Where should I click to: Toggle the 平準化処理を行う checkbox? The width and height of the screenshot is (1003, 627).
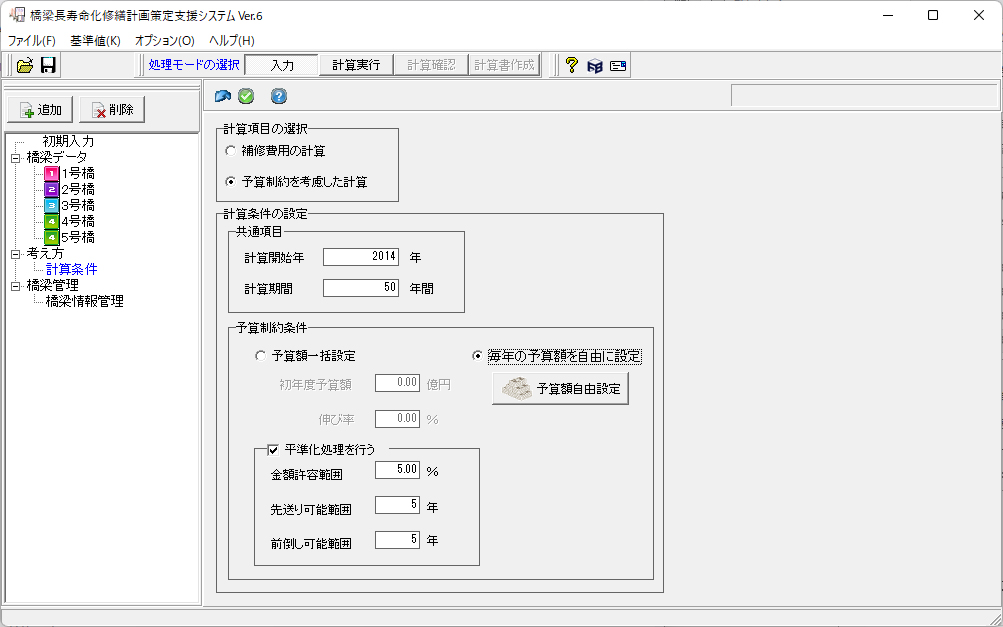[x=273, y=450]
